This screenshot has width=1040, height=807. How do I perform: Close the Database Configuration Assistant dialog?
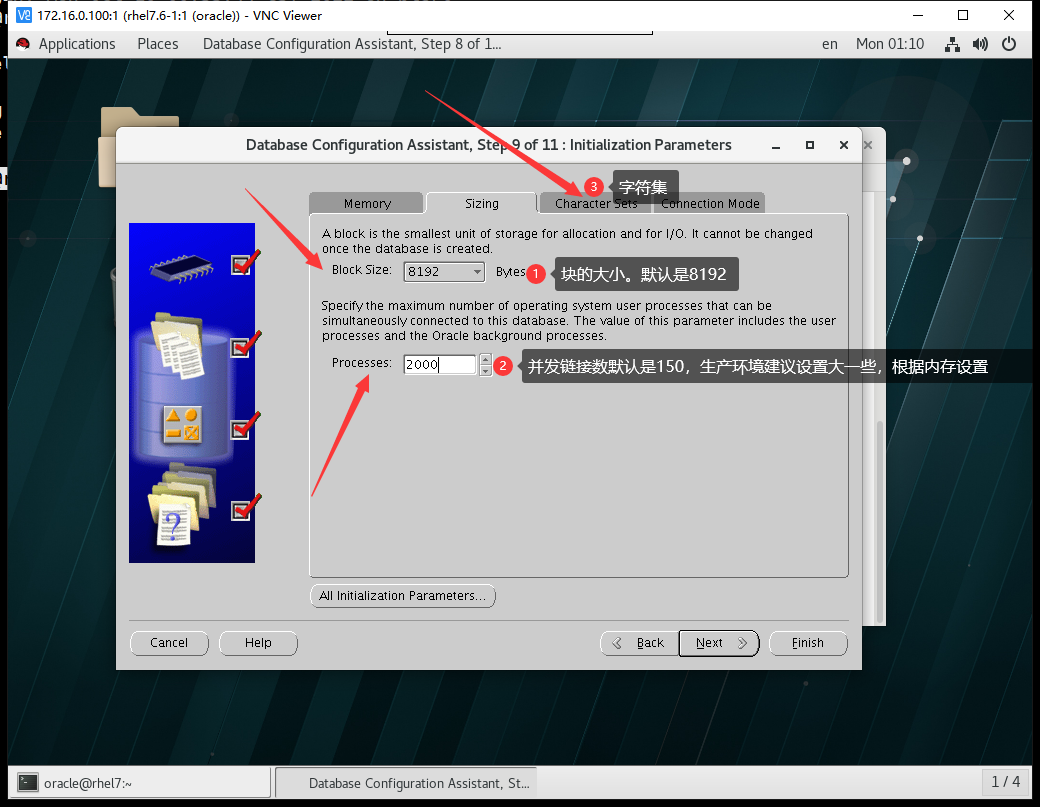click(844, 145)
